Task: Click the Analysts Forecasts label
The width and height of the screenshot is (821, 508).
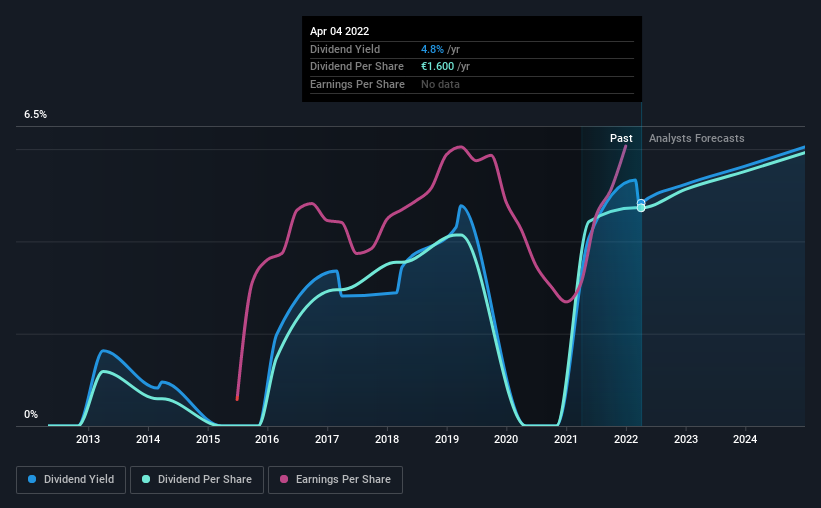Action: click(696, 138)
